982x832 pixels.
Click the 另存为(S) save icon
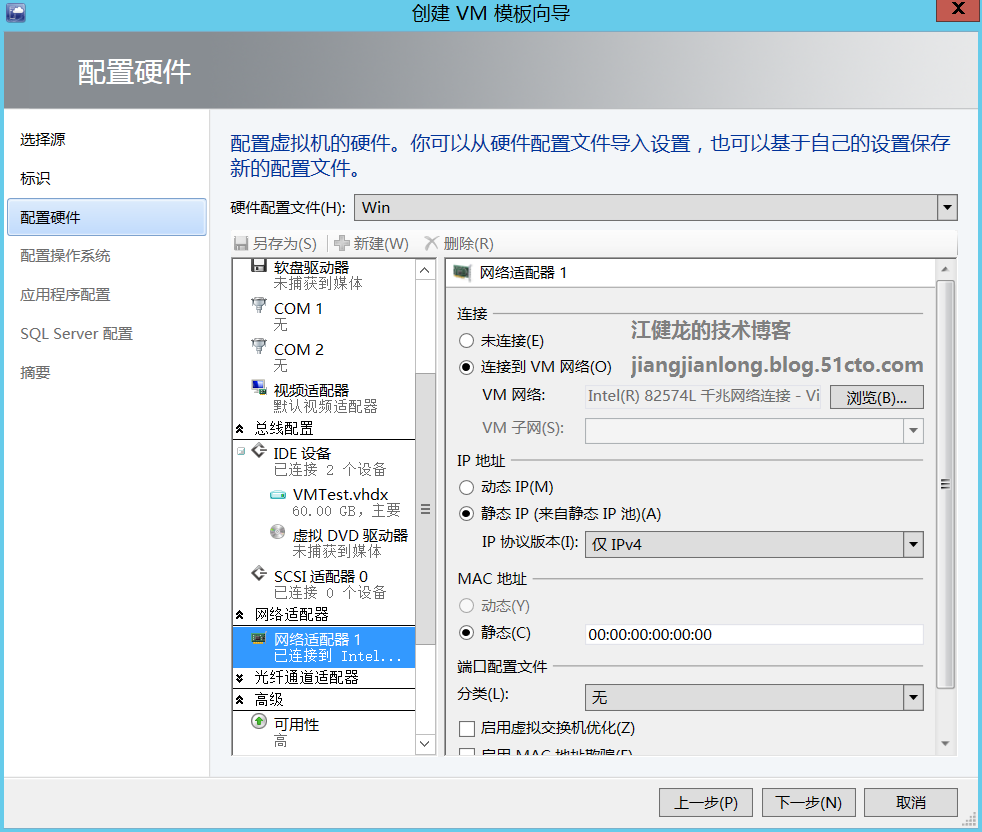241,243
